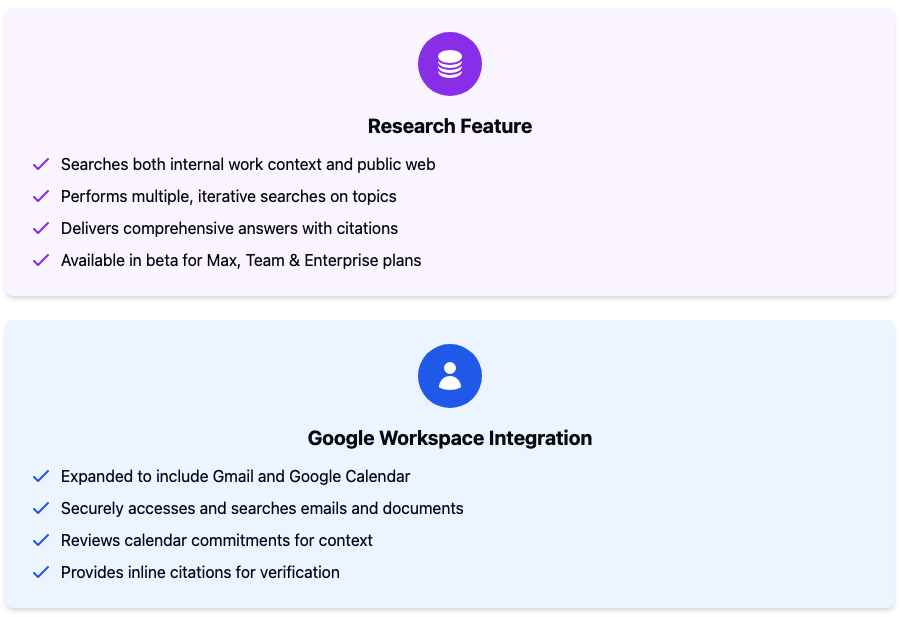The image size is (903, 617).
Task: Click 'Searches both internal work context' text
Action: coord(192,165)
